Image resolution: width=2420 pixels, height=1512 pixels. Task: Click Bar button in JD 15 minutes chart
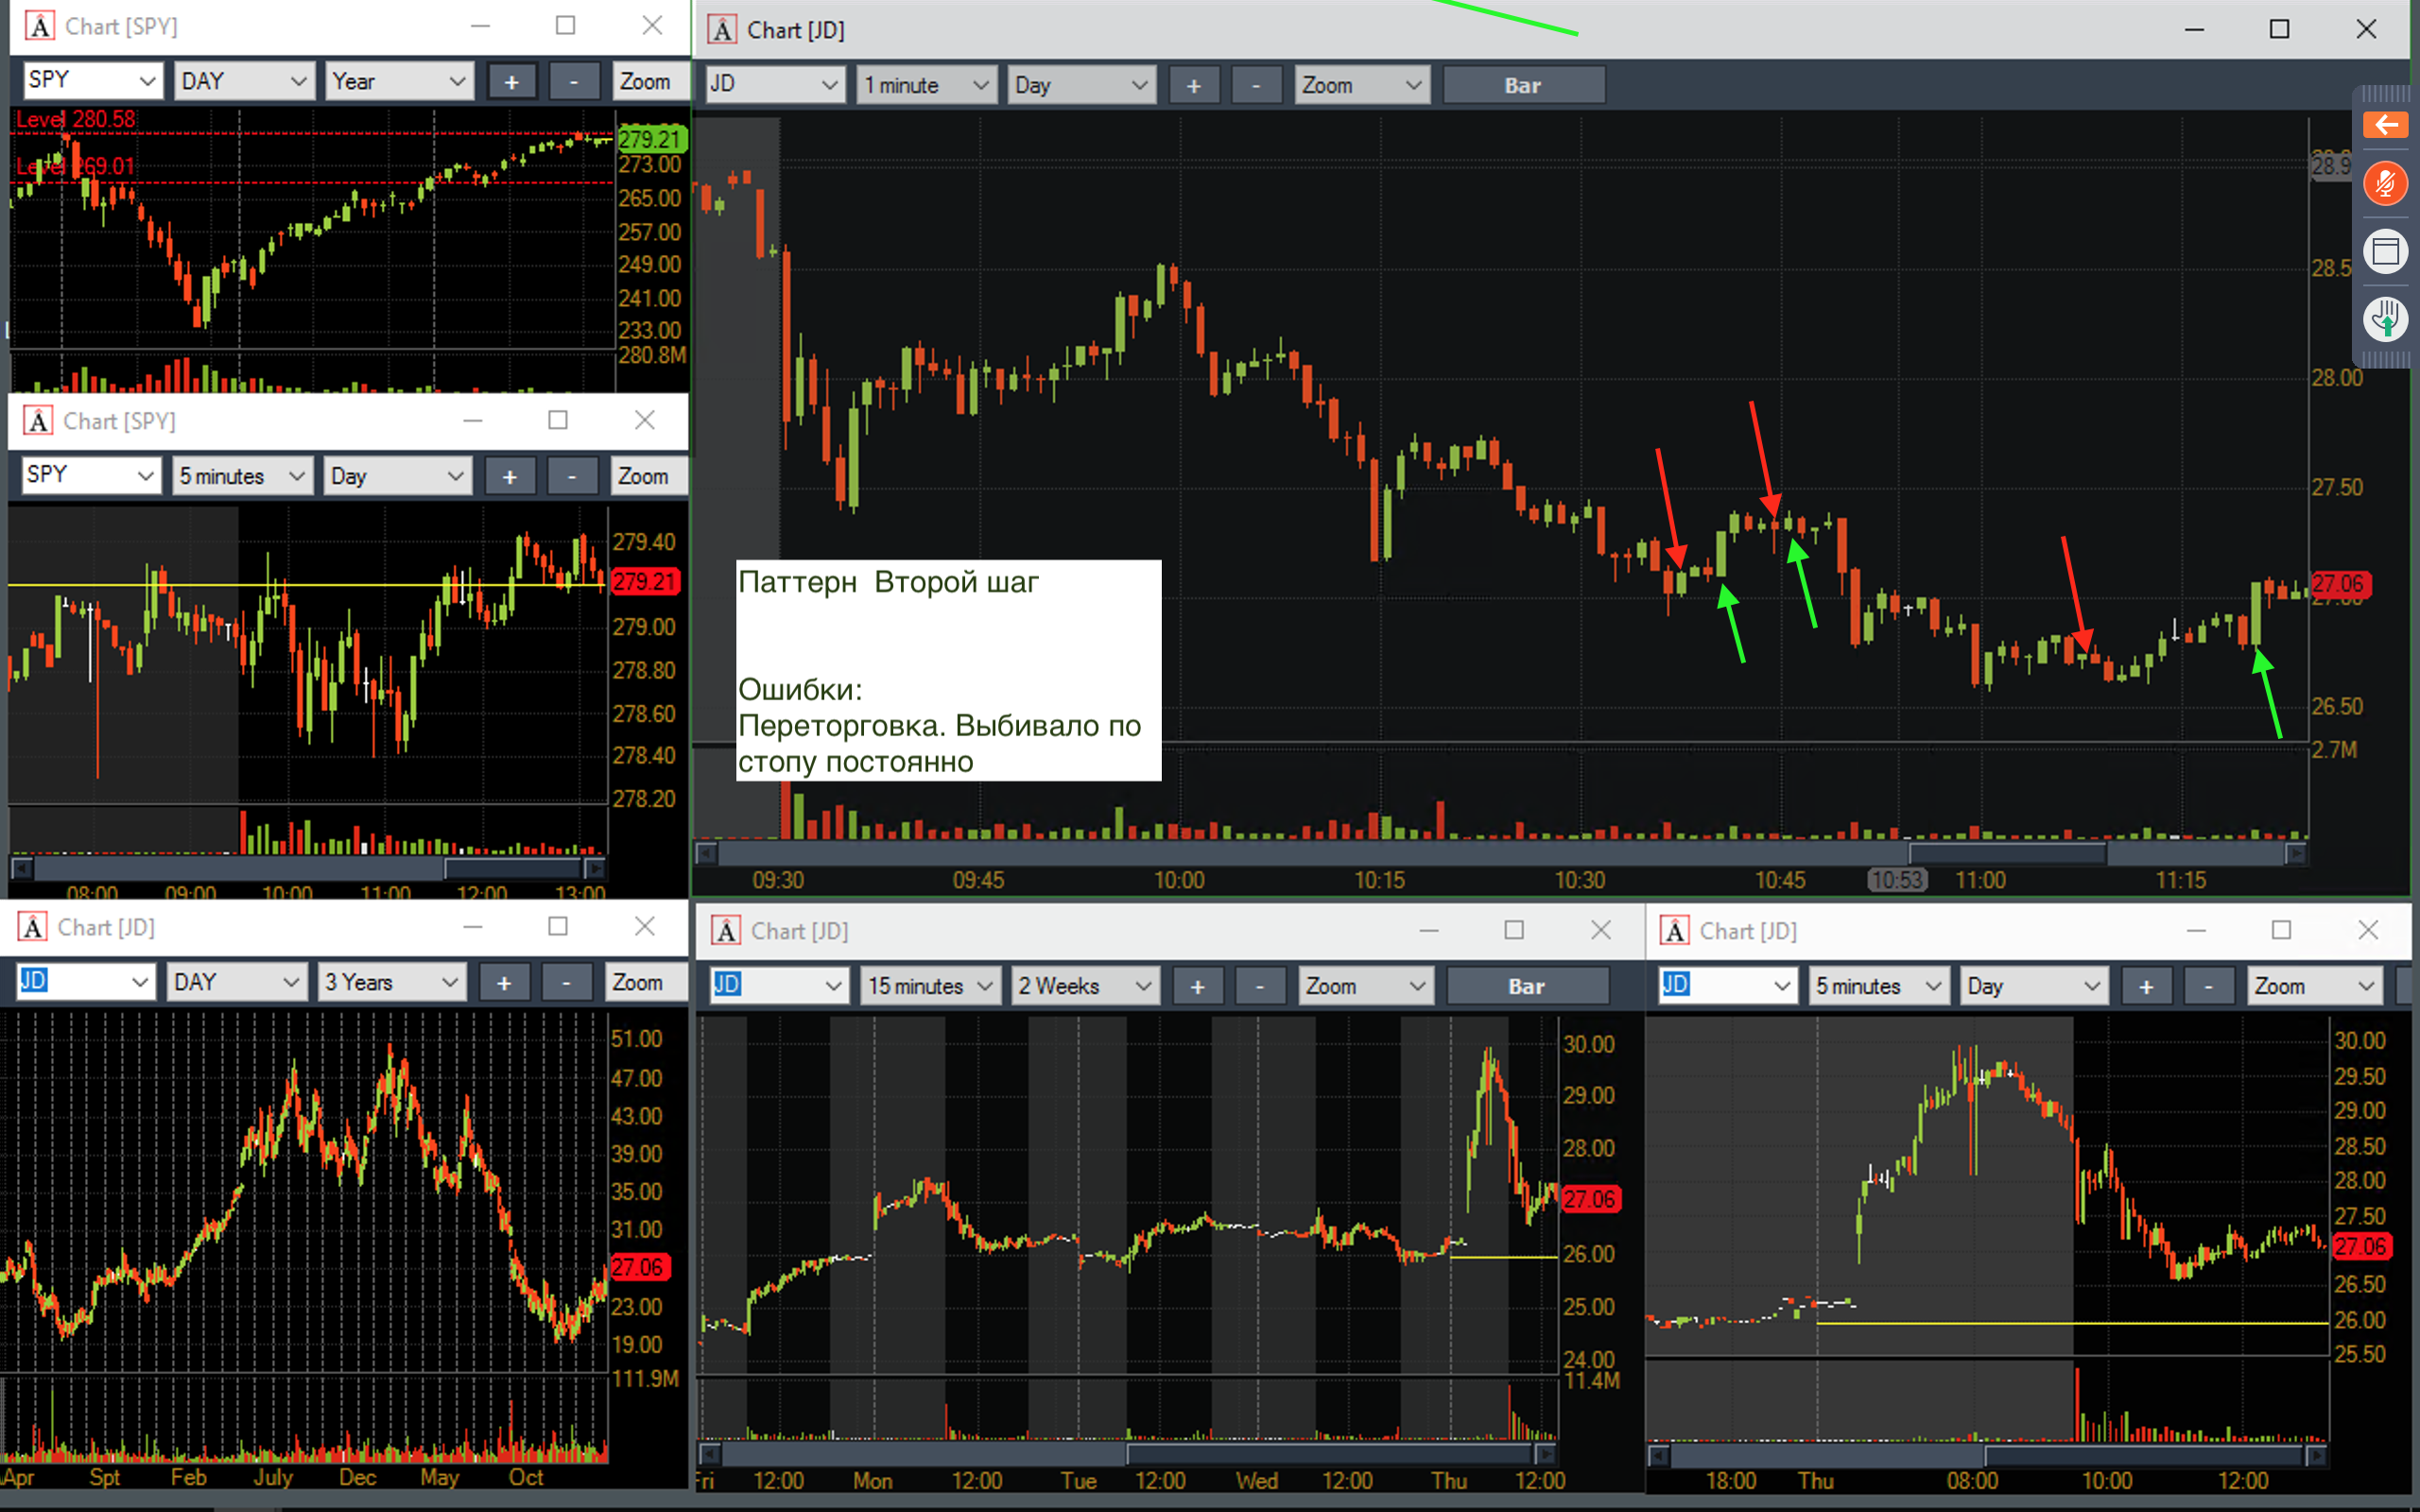pos(1527,986)
